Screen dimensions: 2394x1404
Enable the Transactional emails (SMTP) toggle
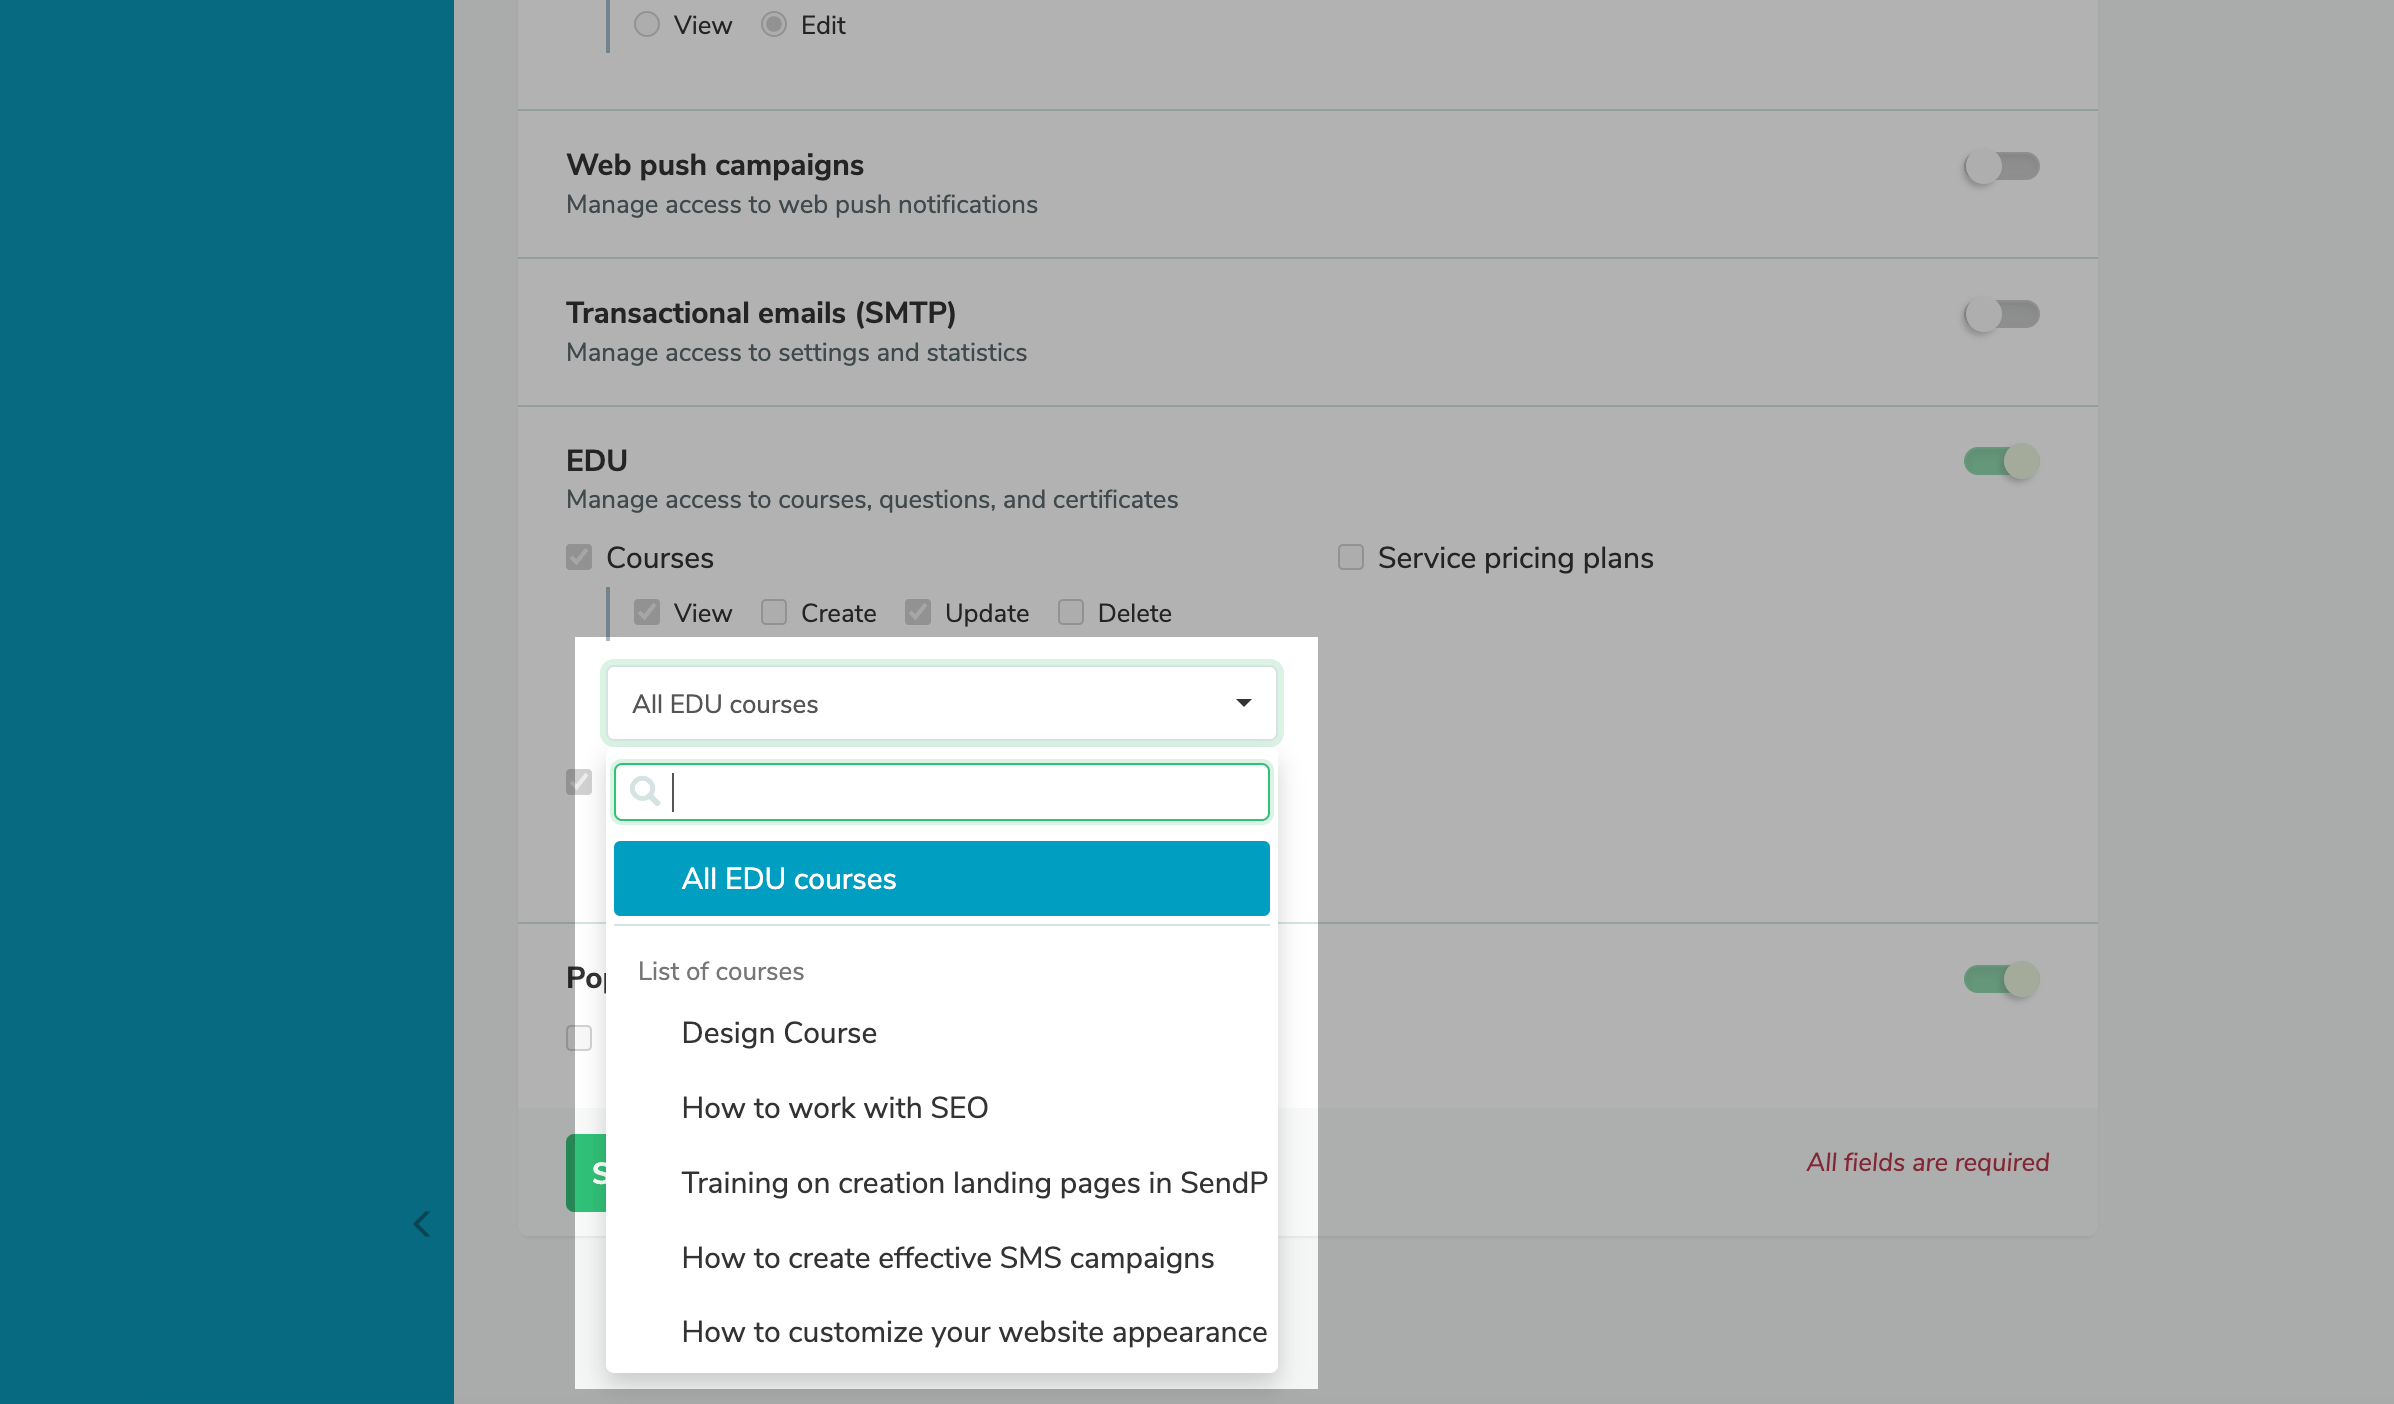(2001, 314)
